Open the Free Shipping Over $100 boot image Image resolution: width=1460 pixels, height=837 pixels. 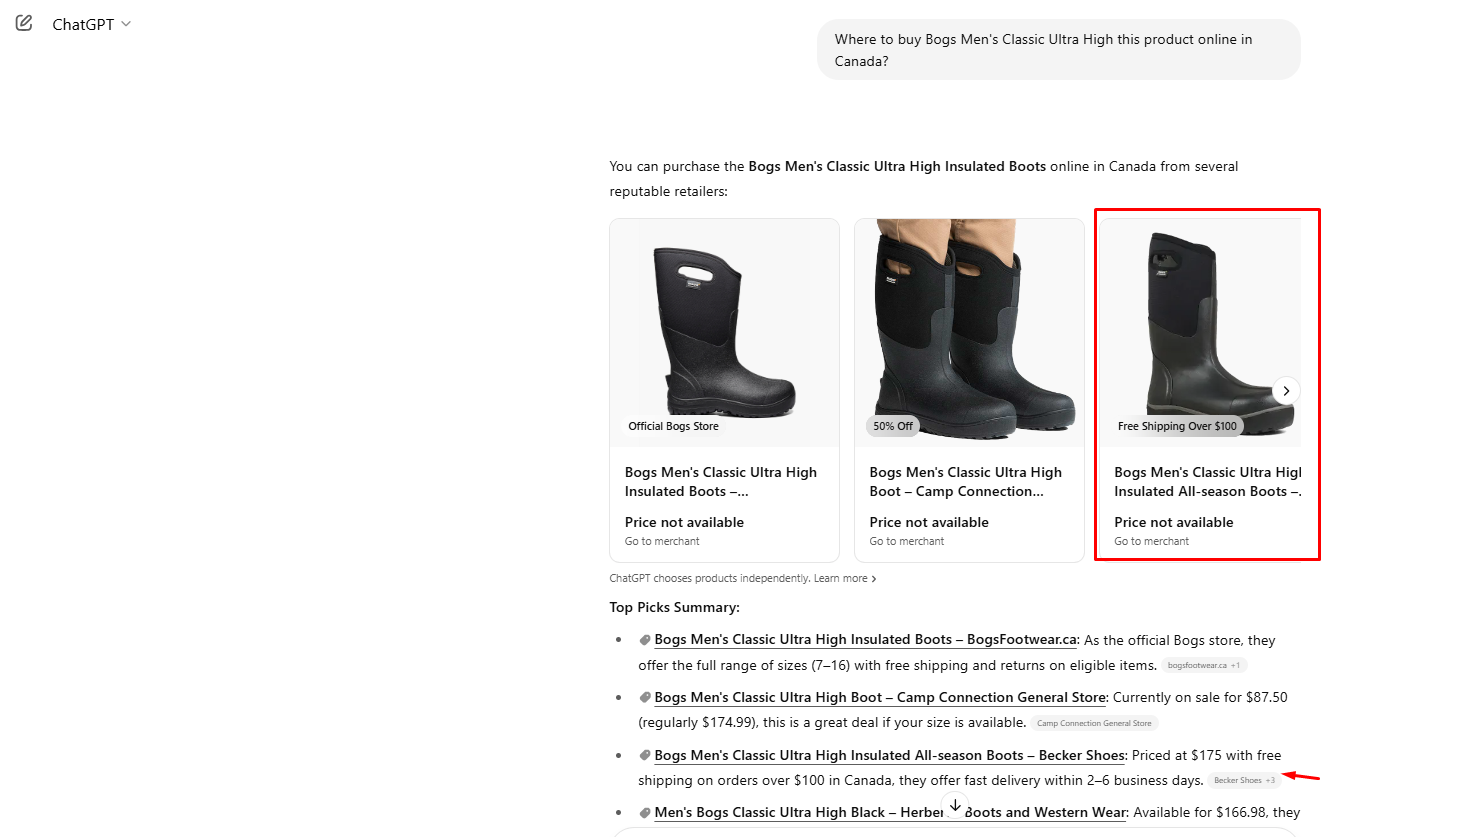pyautogui.click(x=1200, y=333)
